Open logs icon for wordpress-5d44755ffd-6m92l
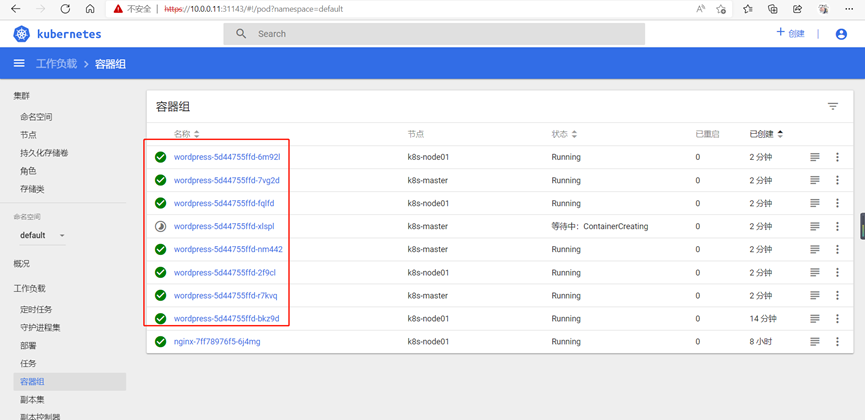This screenshot has width=865, height=420. [x=815, y=157]
